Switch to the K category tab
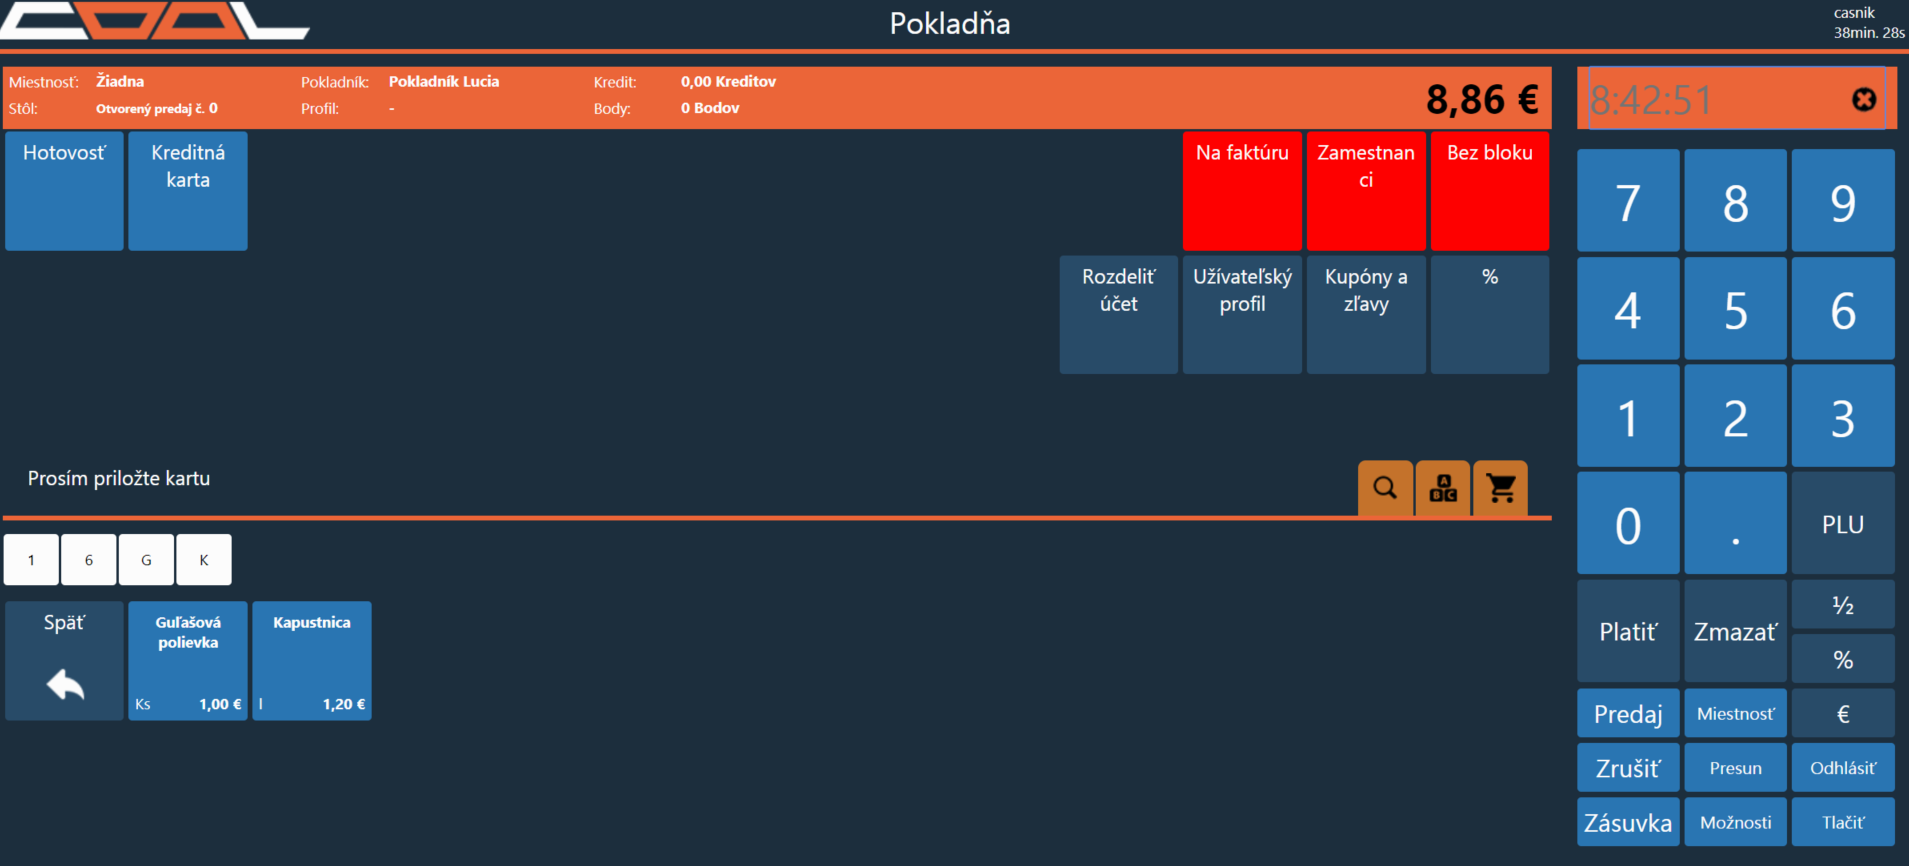1909x866 pixels. point(204,560)
